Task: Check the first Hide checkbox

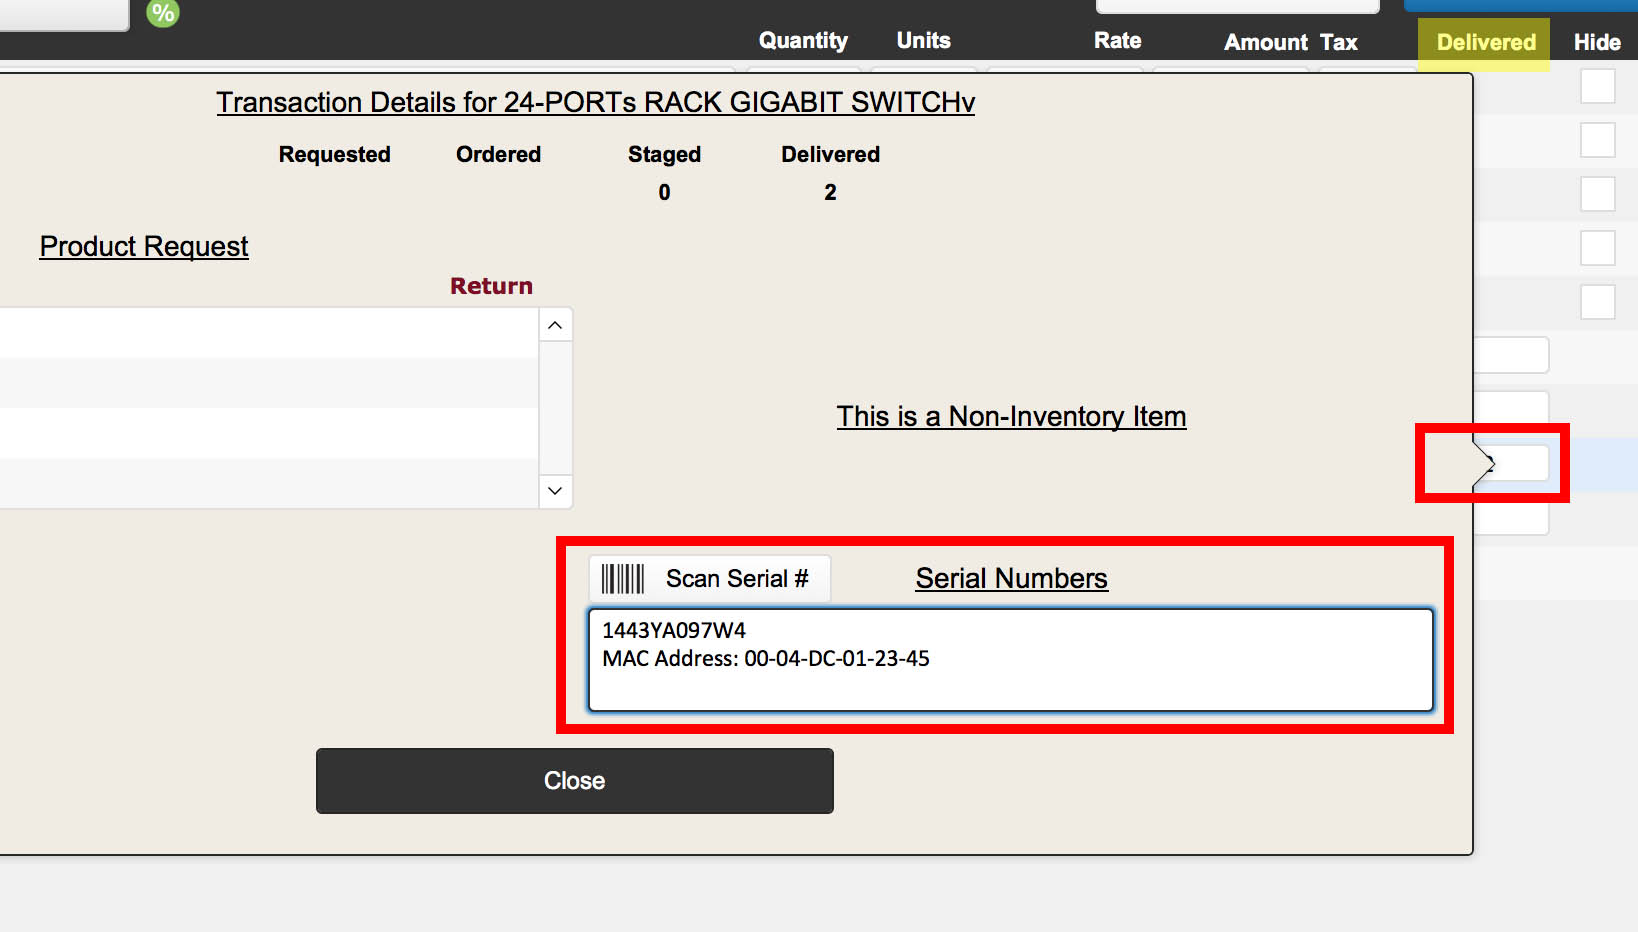Action: point(1597,86)
